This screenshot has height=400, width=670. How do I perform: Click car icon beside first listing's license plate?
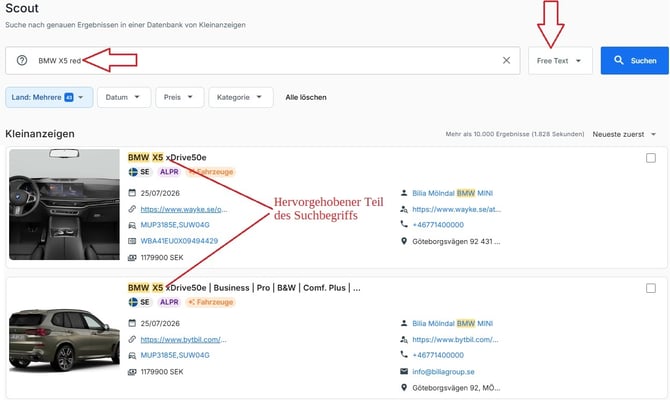132,225
